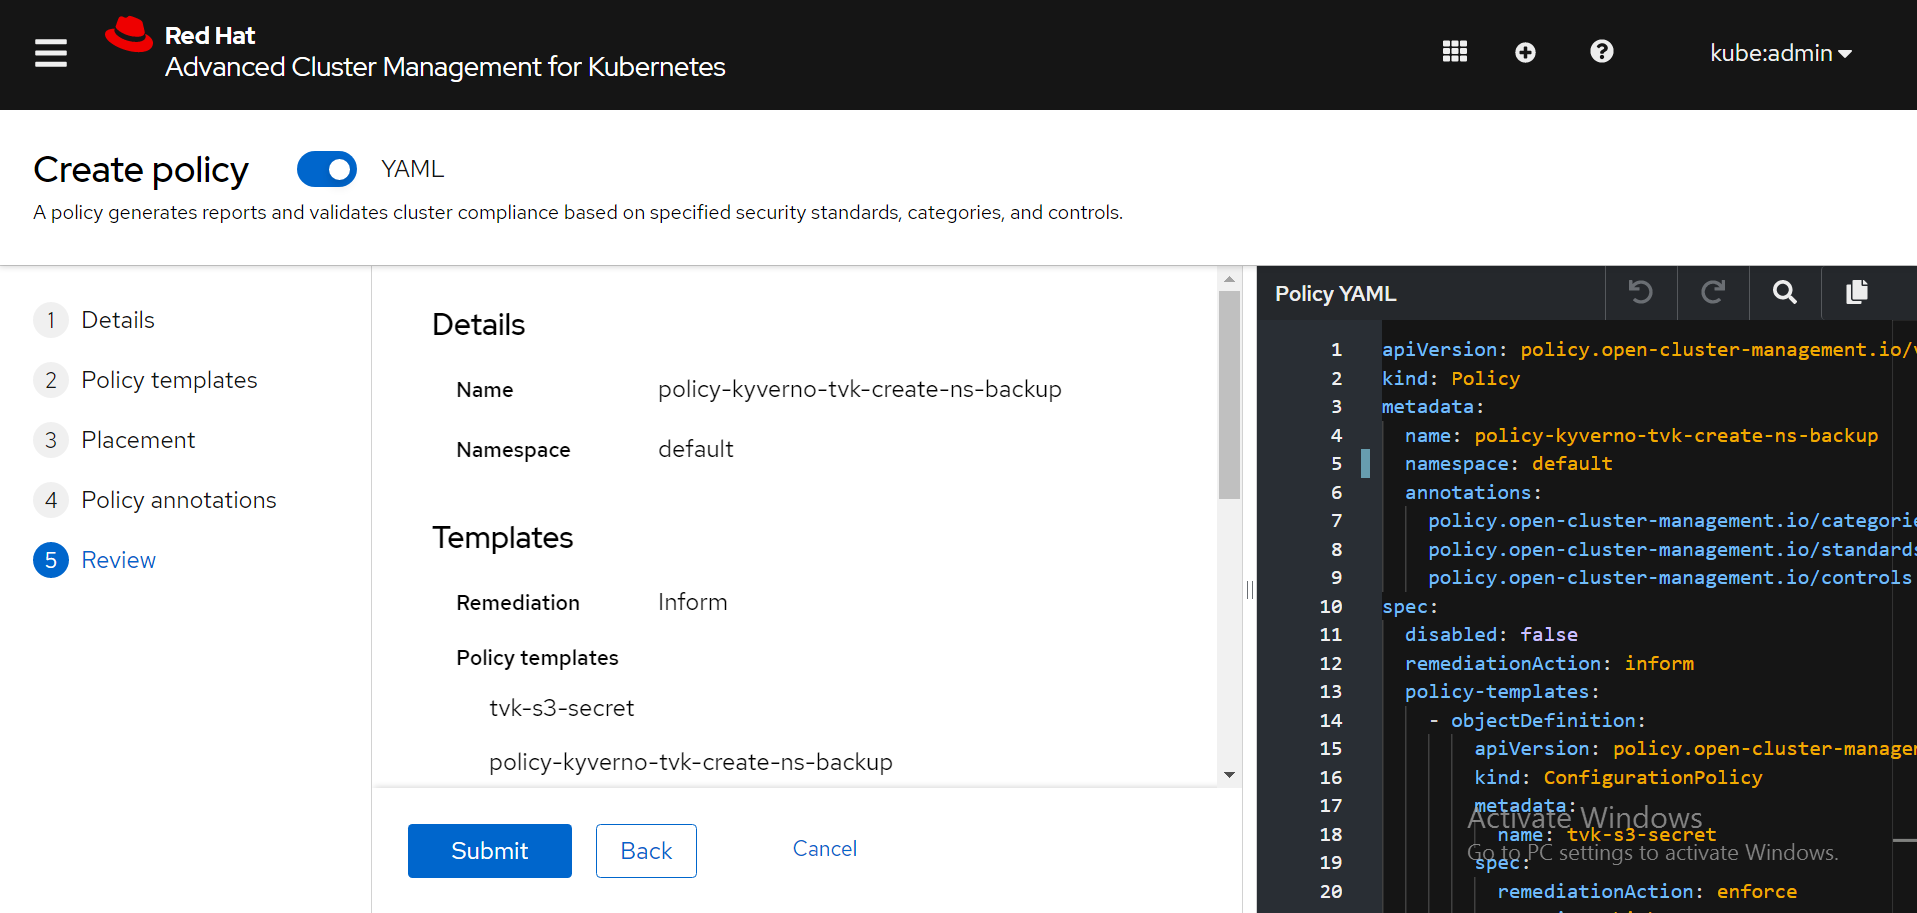Submit the policy
The width and height of the screenshot is (1917, 913).
pos(489,851)
